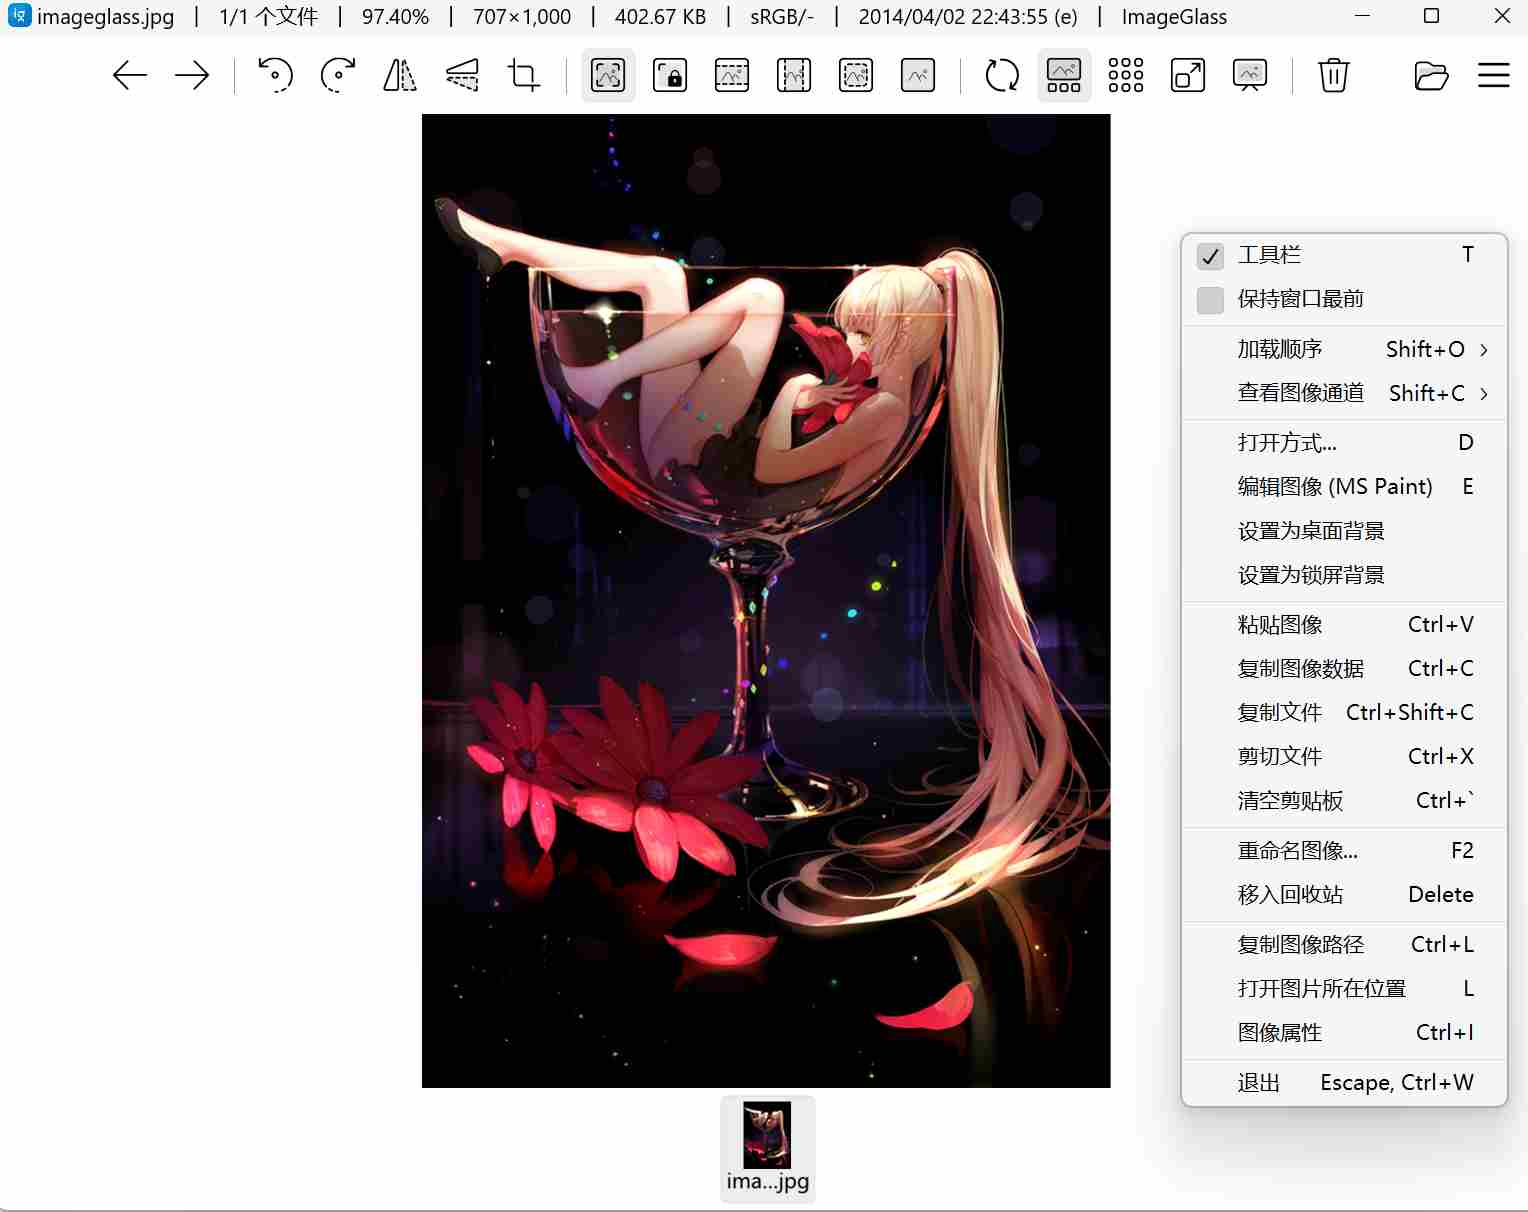
Task: Enter full screen mode icon
Action: point(1188,75)
